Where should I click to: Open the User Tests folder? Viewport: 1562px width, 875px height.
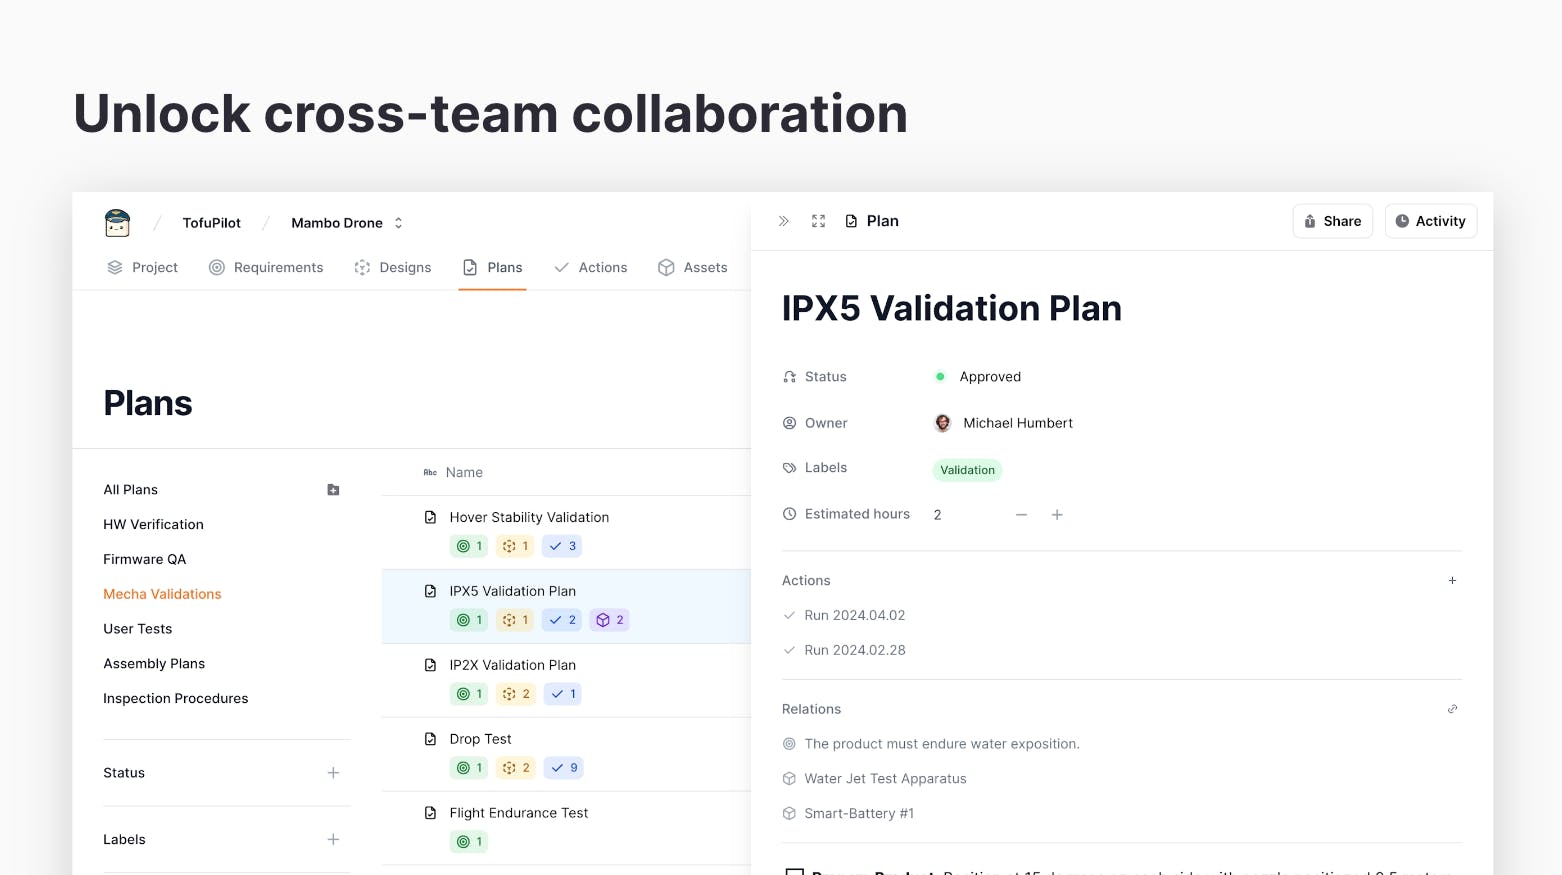[138, 629]
